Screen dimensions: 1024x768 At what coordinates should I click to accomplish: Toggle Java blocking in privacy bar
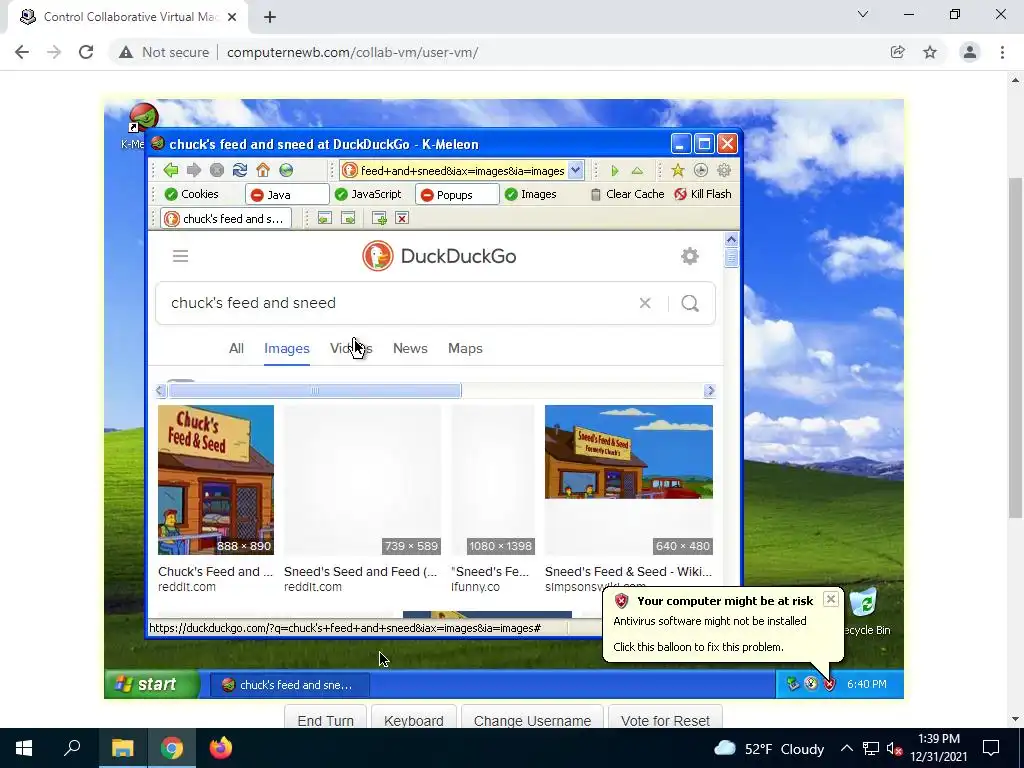click(x=286, y=195)
